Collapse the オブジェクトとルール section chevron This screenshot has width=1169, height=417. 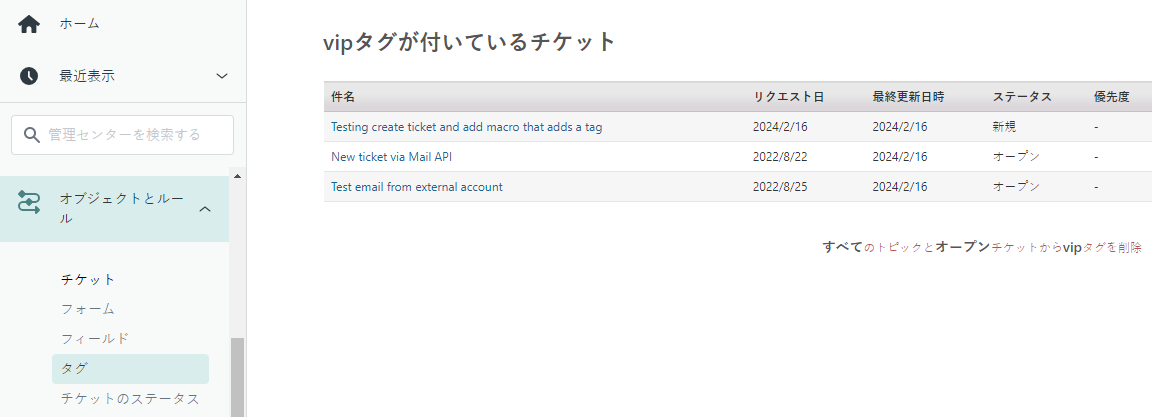[x=204, y=209]
